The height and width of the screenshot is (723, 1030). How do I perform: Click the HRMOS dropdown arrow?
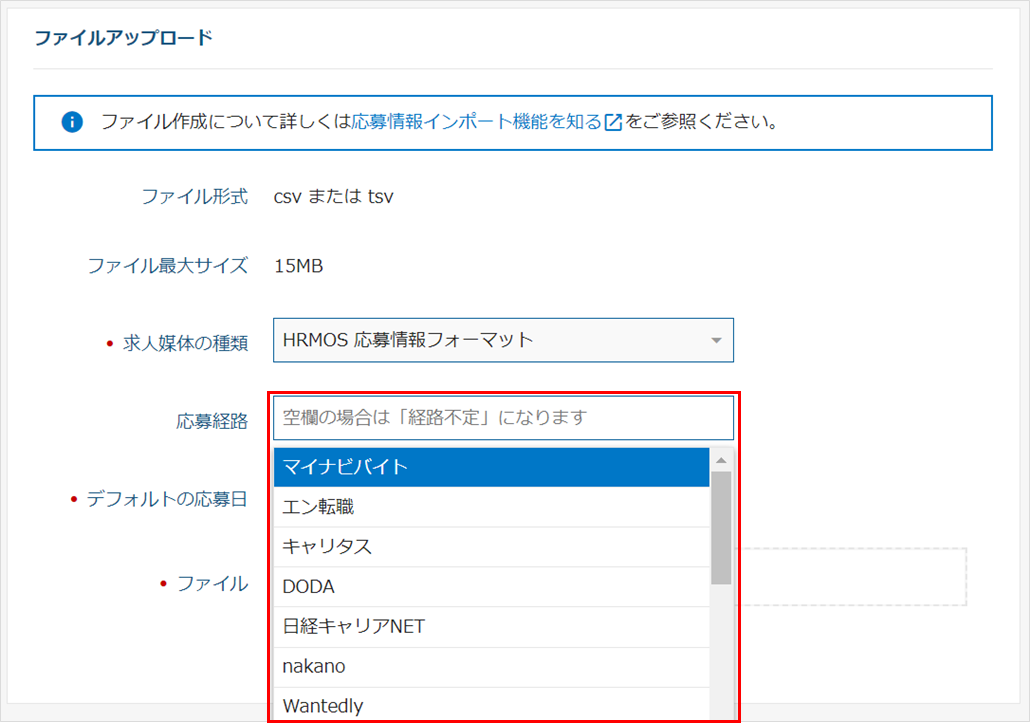[716, 340]
